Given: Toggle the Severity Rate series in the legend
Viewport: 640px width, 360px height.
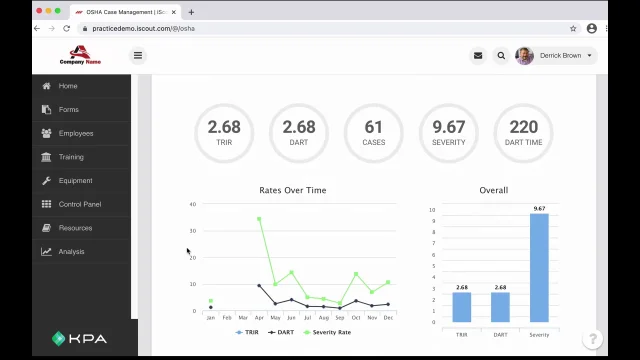Looking at the screenshot, I should pyautogui.click(x=327, y=332).
